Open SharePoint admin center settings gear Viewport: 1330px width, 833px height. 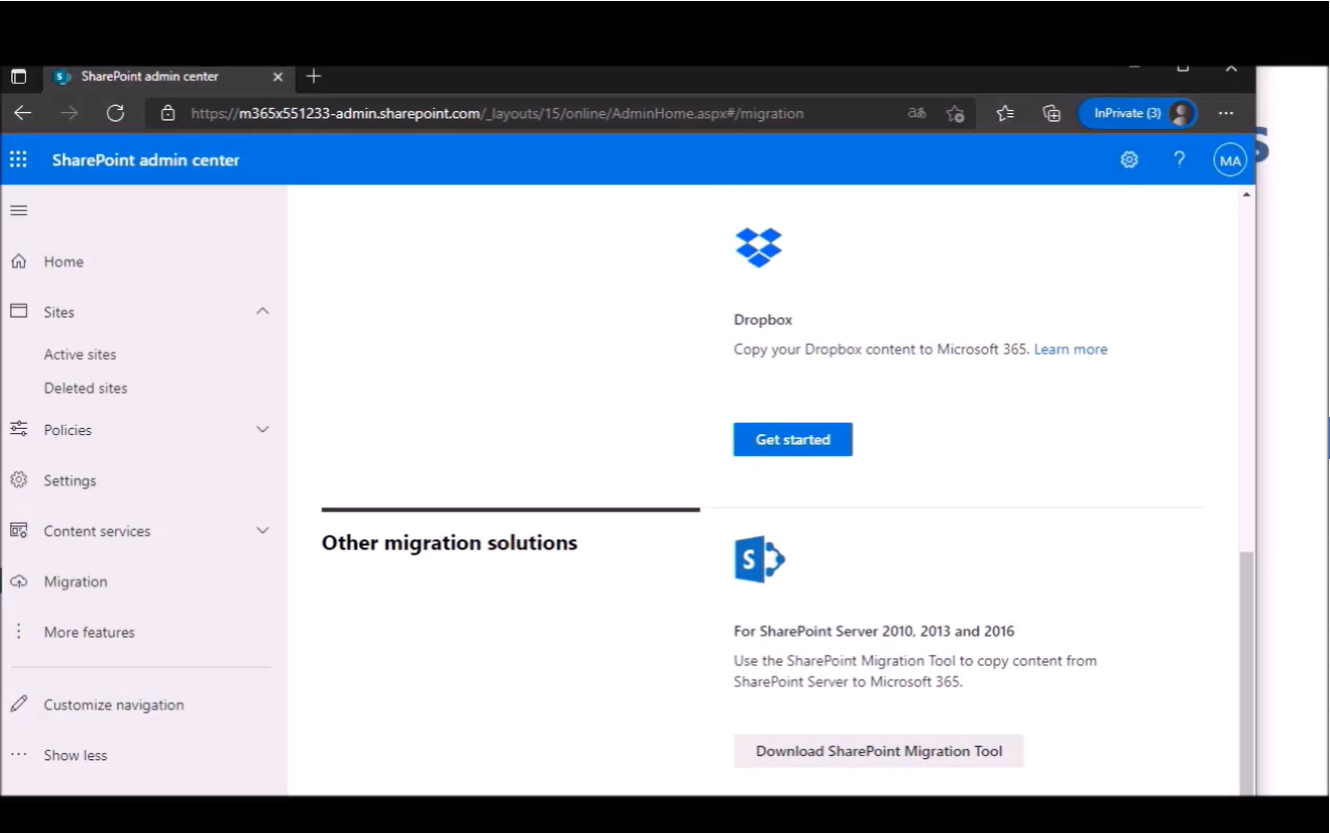(1128, 160)
